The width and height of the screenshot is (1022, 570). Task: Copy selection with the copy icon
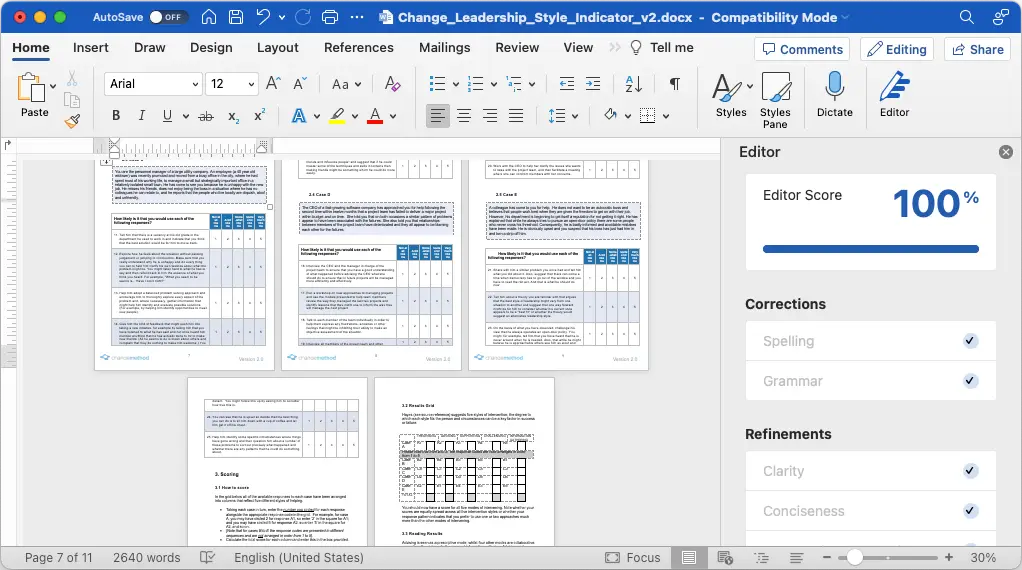coord(72,100)
